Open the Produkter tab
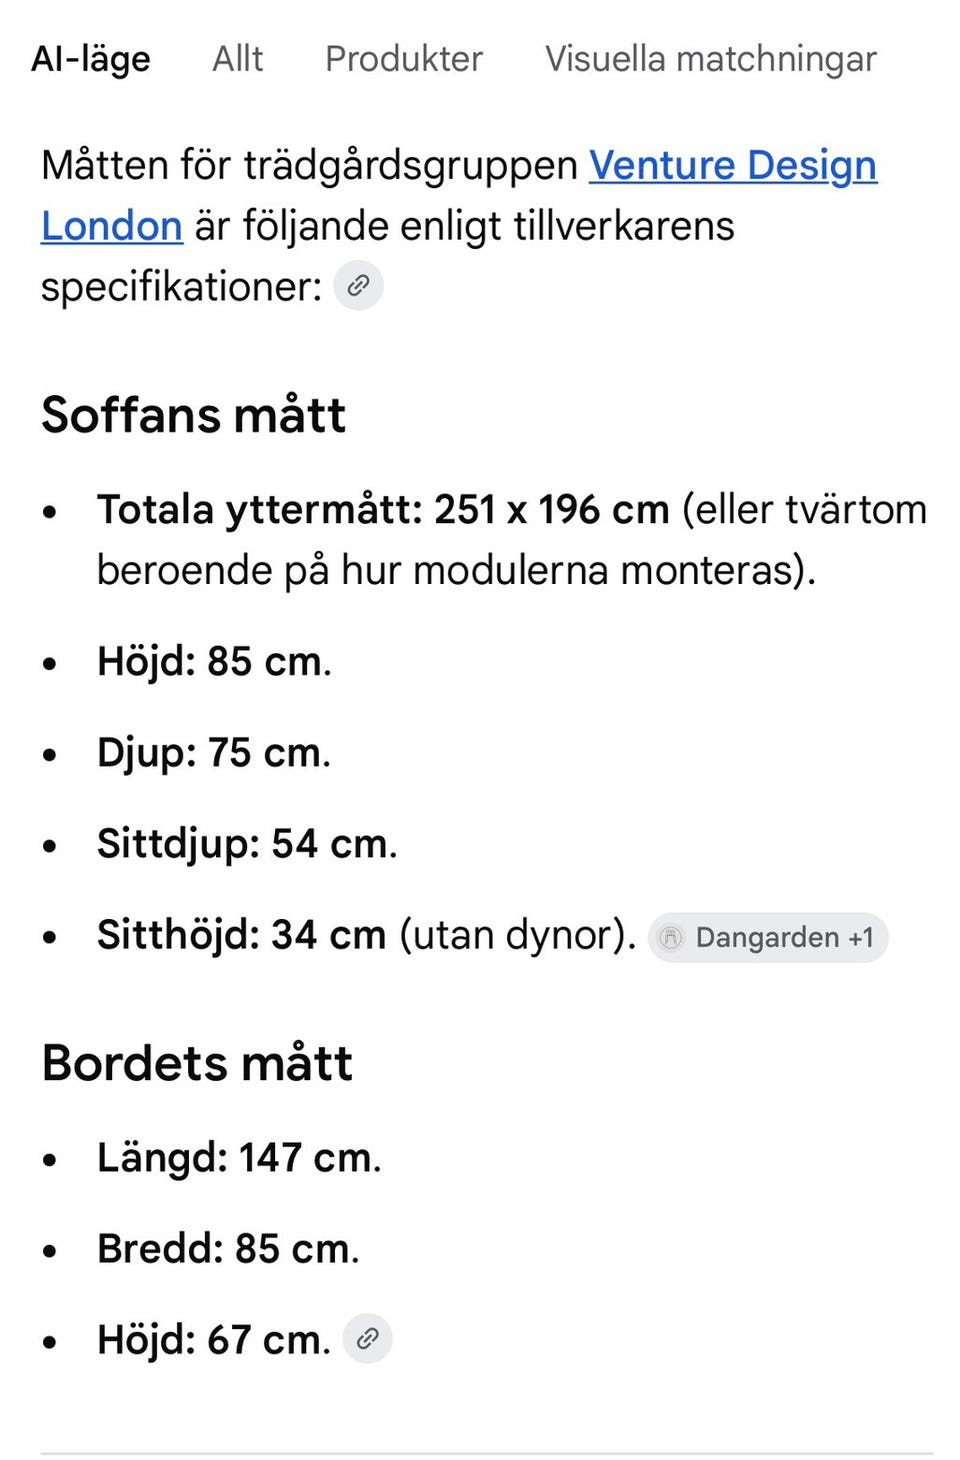This screenshot has width=960, height=1460. pos(404,59)
